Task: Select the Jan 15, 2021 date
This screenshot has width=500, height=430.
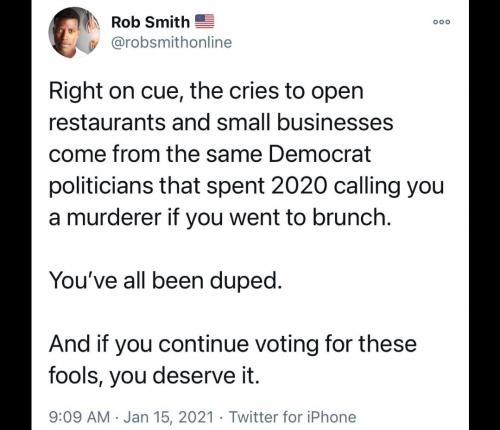Action: [x=168, y=417]
